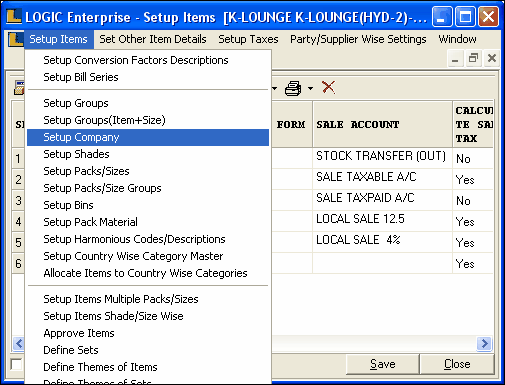
Task: Restore the inner child window
Action: 473,58
